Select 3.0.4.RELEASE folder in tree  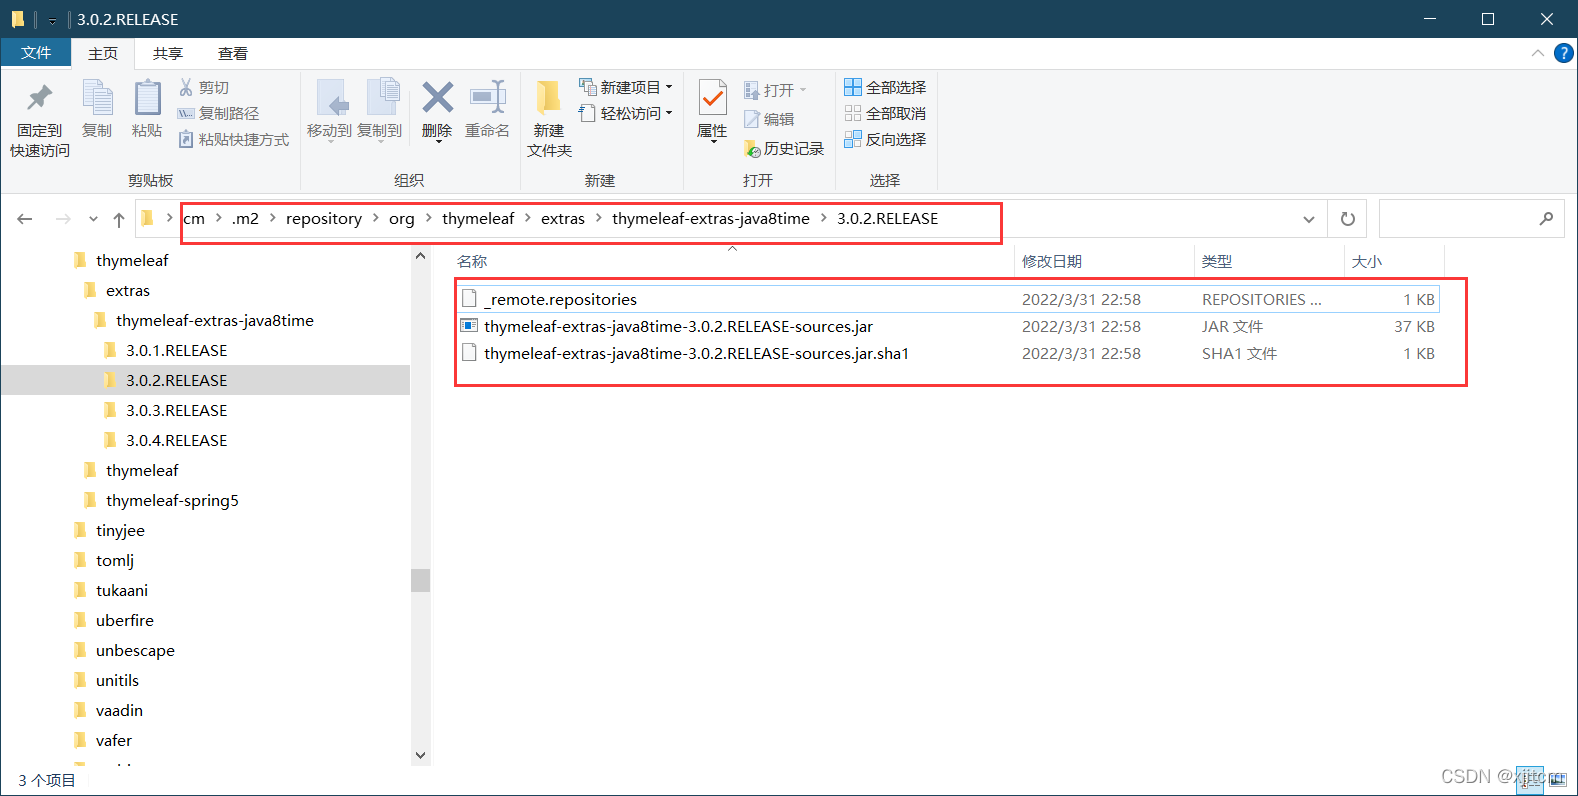tap(176, 440)
